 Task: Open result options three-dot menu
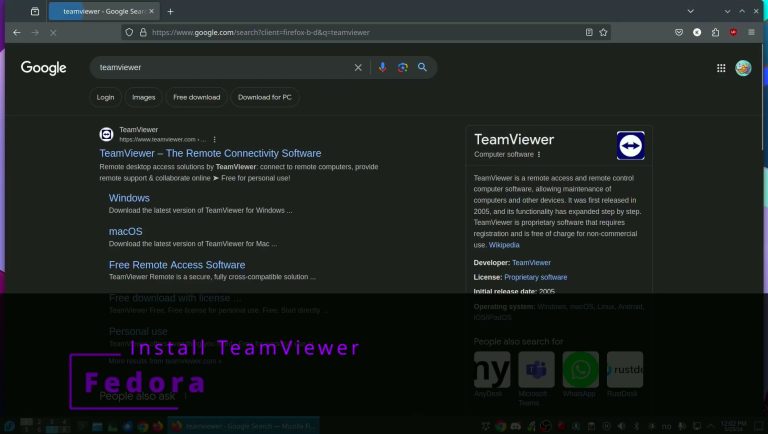coord(215,140)
